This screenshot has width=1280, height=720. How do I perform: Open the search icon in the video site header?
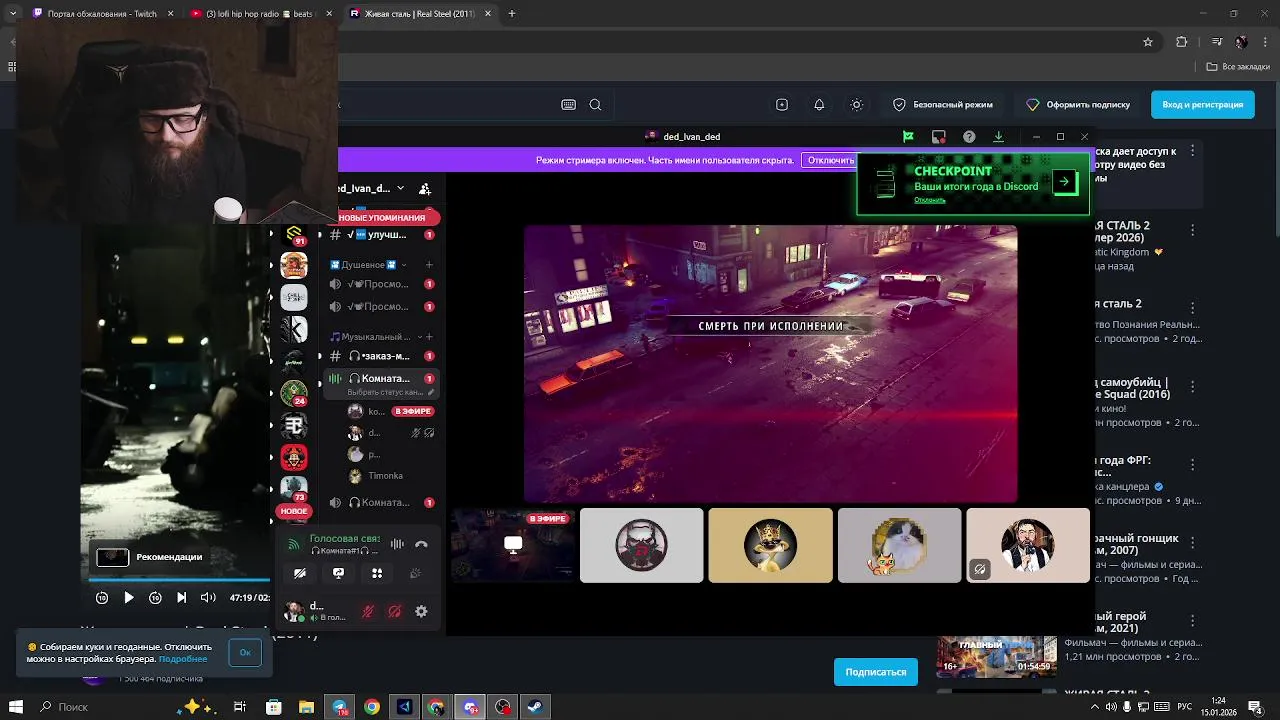pyautogui.click(x=595, y=105)
